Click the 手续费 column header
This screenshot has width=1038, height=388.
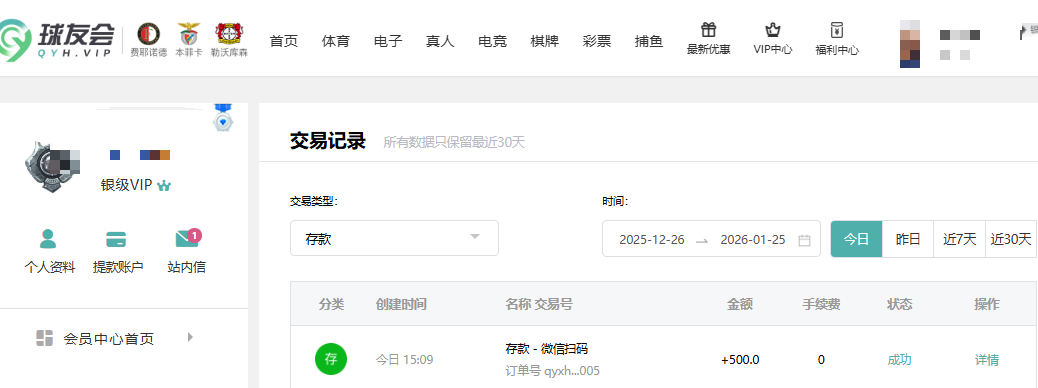pyautogui.click(x=822, y=305)
